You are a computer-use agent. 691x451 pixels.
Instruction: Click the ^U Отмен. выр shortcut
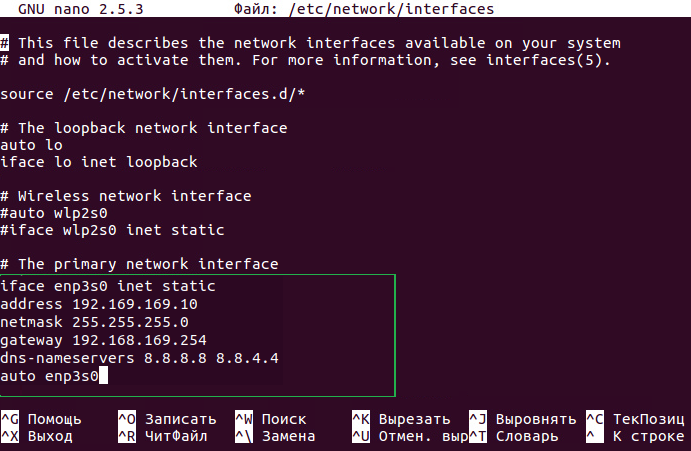click(x=410, y=436)
